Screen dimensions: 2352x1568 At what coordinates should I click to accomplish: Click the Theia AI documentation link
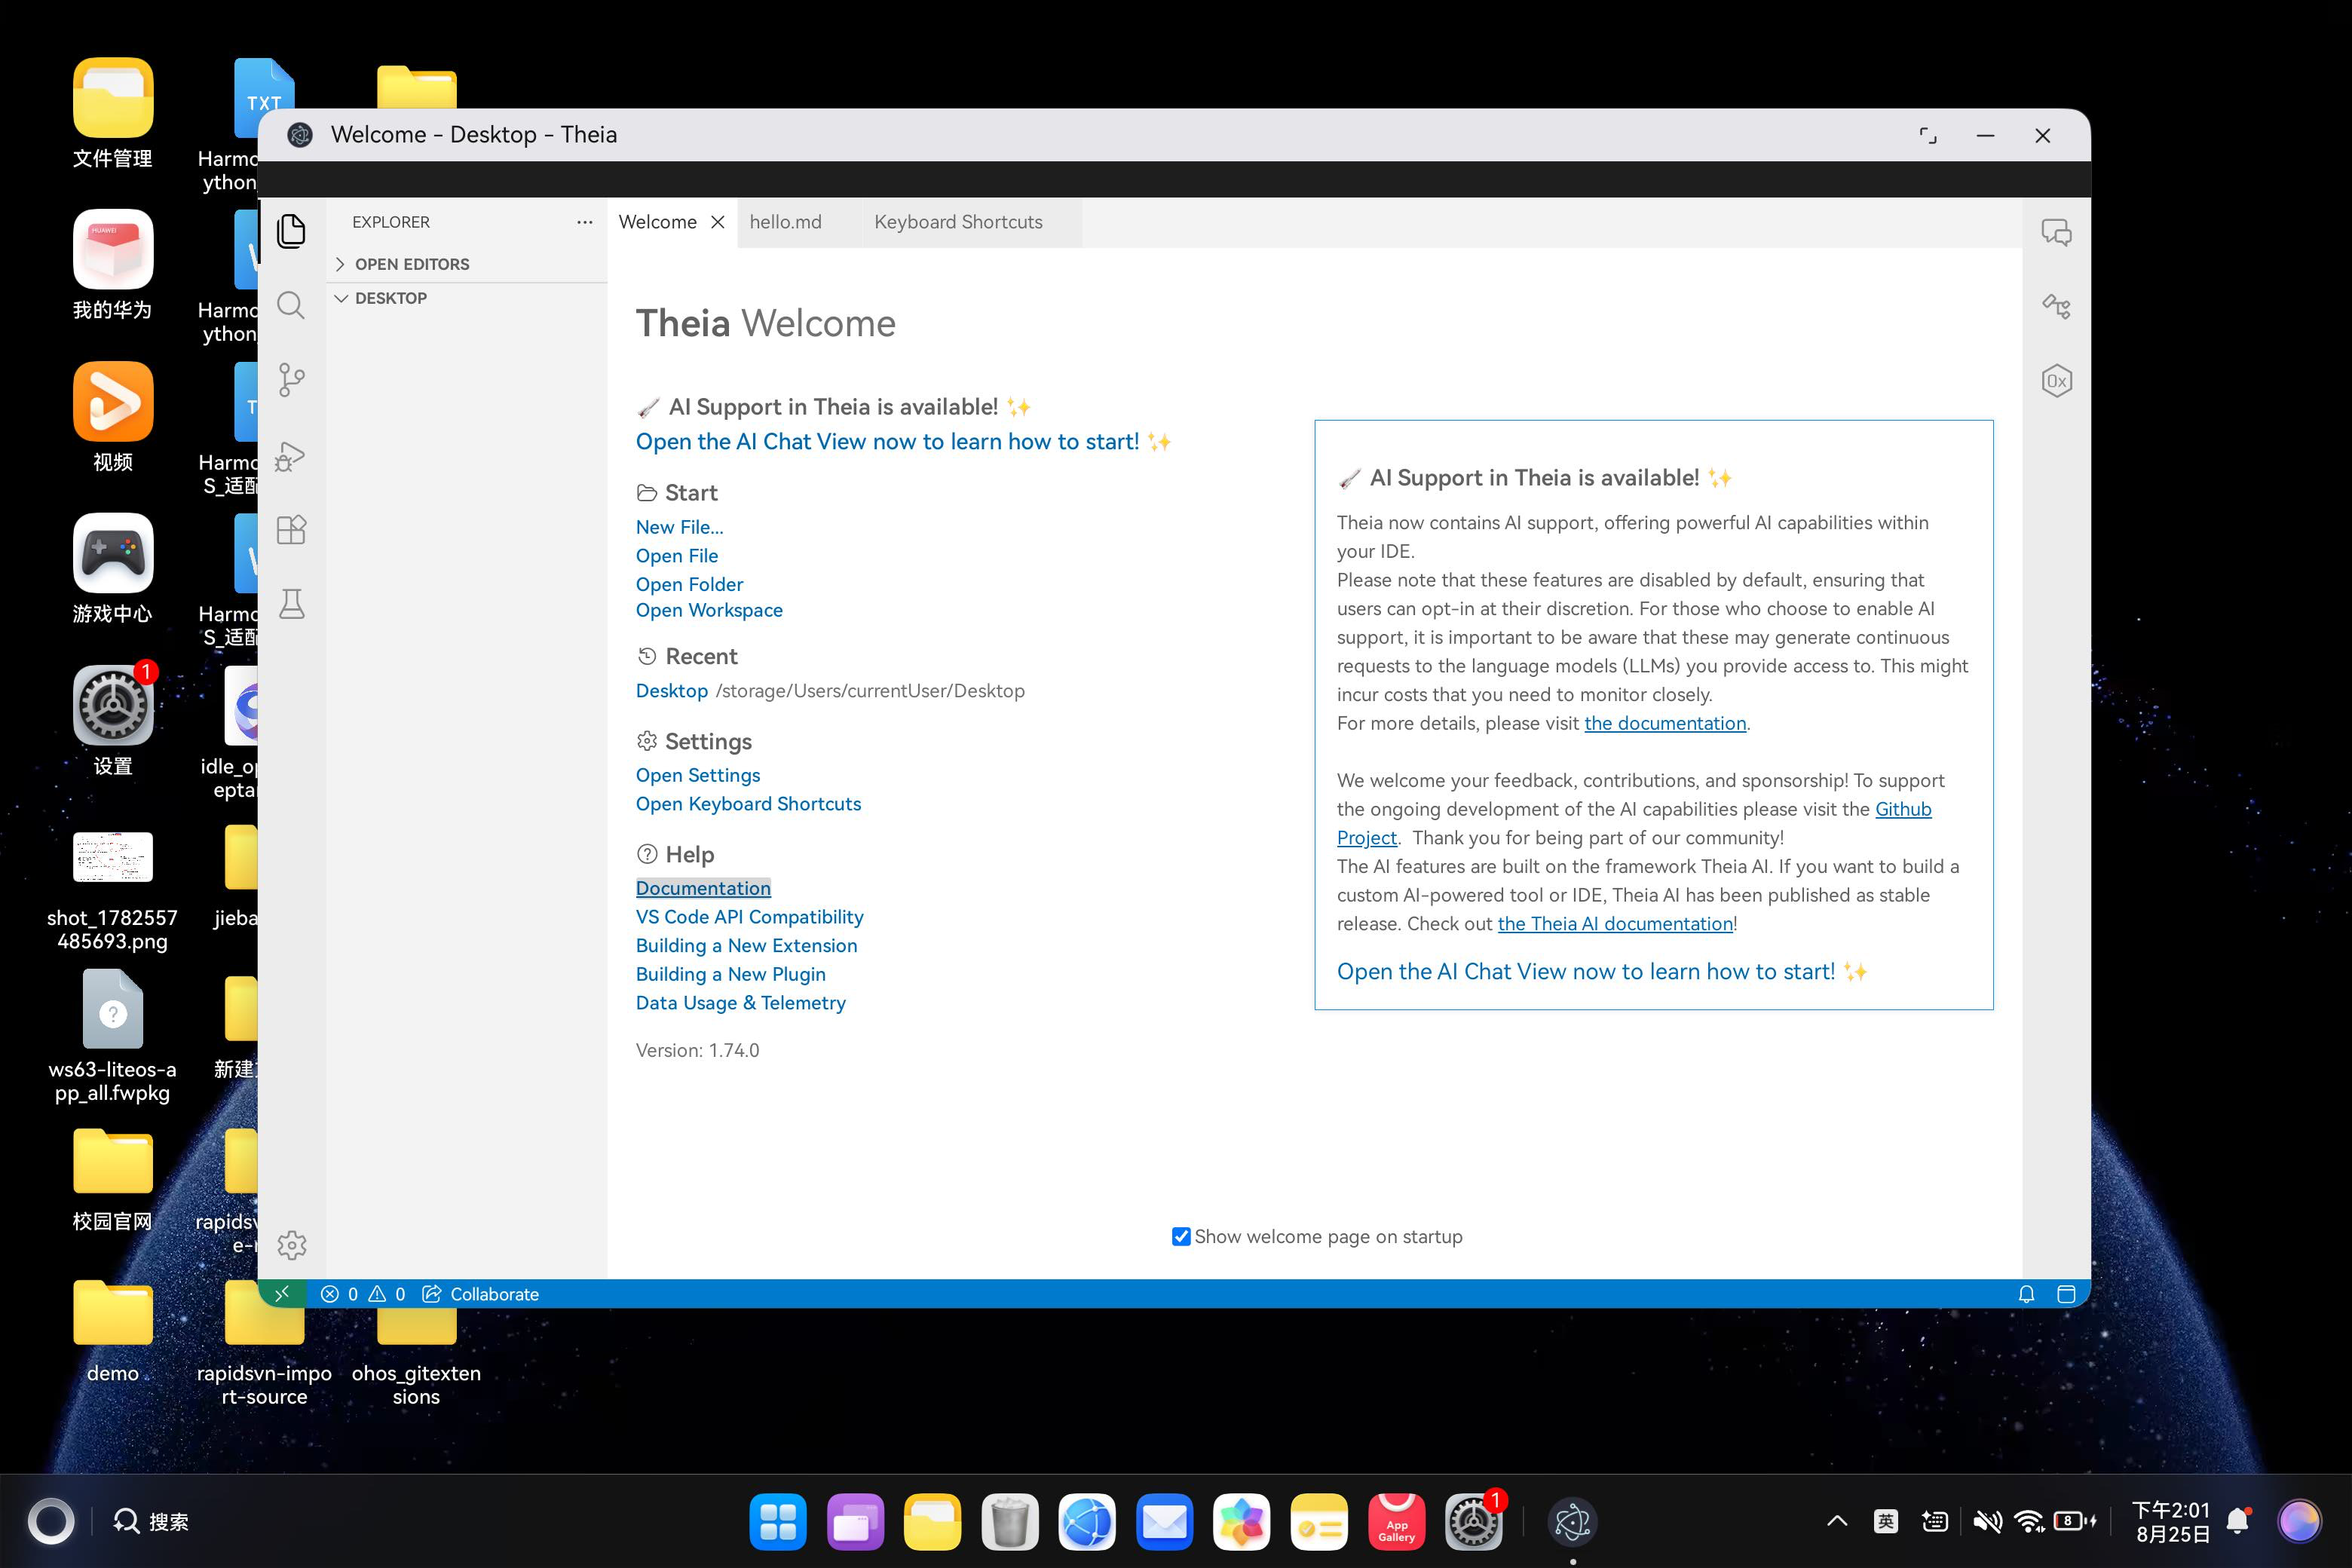pos(1615,924)
